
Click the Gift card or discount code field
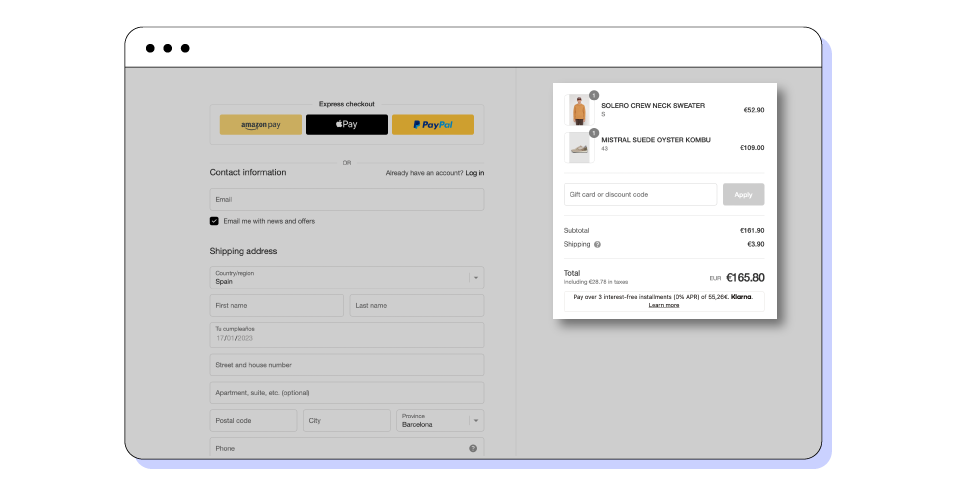coord(640,194)
